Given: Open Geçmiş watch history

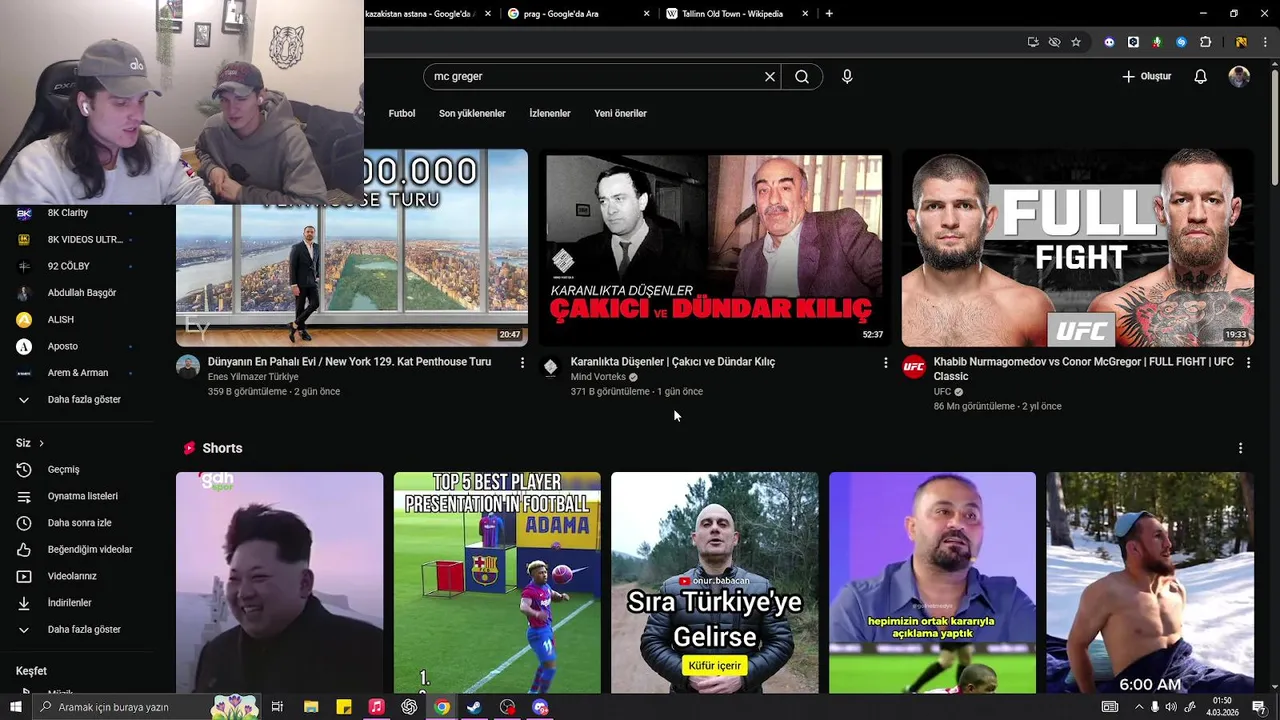Looking at the screenshot, I should [x=78, y=470].
